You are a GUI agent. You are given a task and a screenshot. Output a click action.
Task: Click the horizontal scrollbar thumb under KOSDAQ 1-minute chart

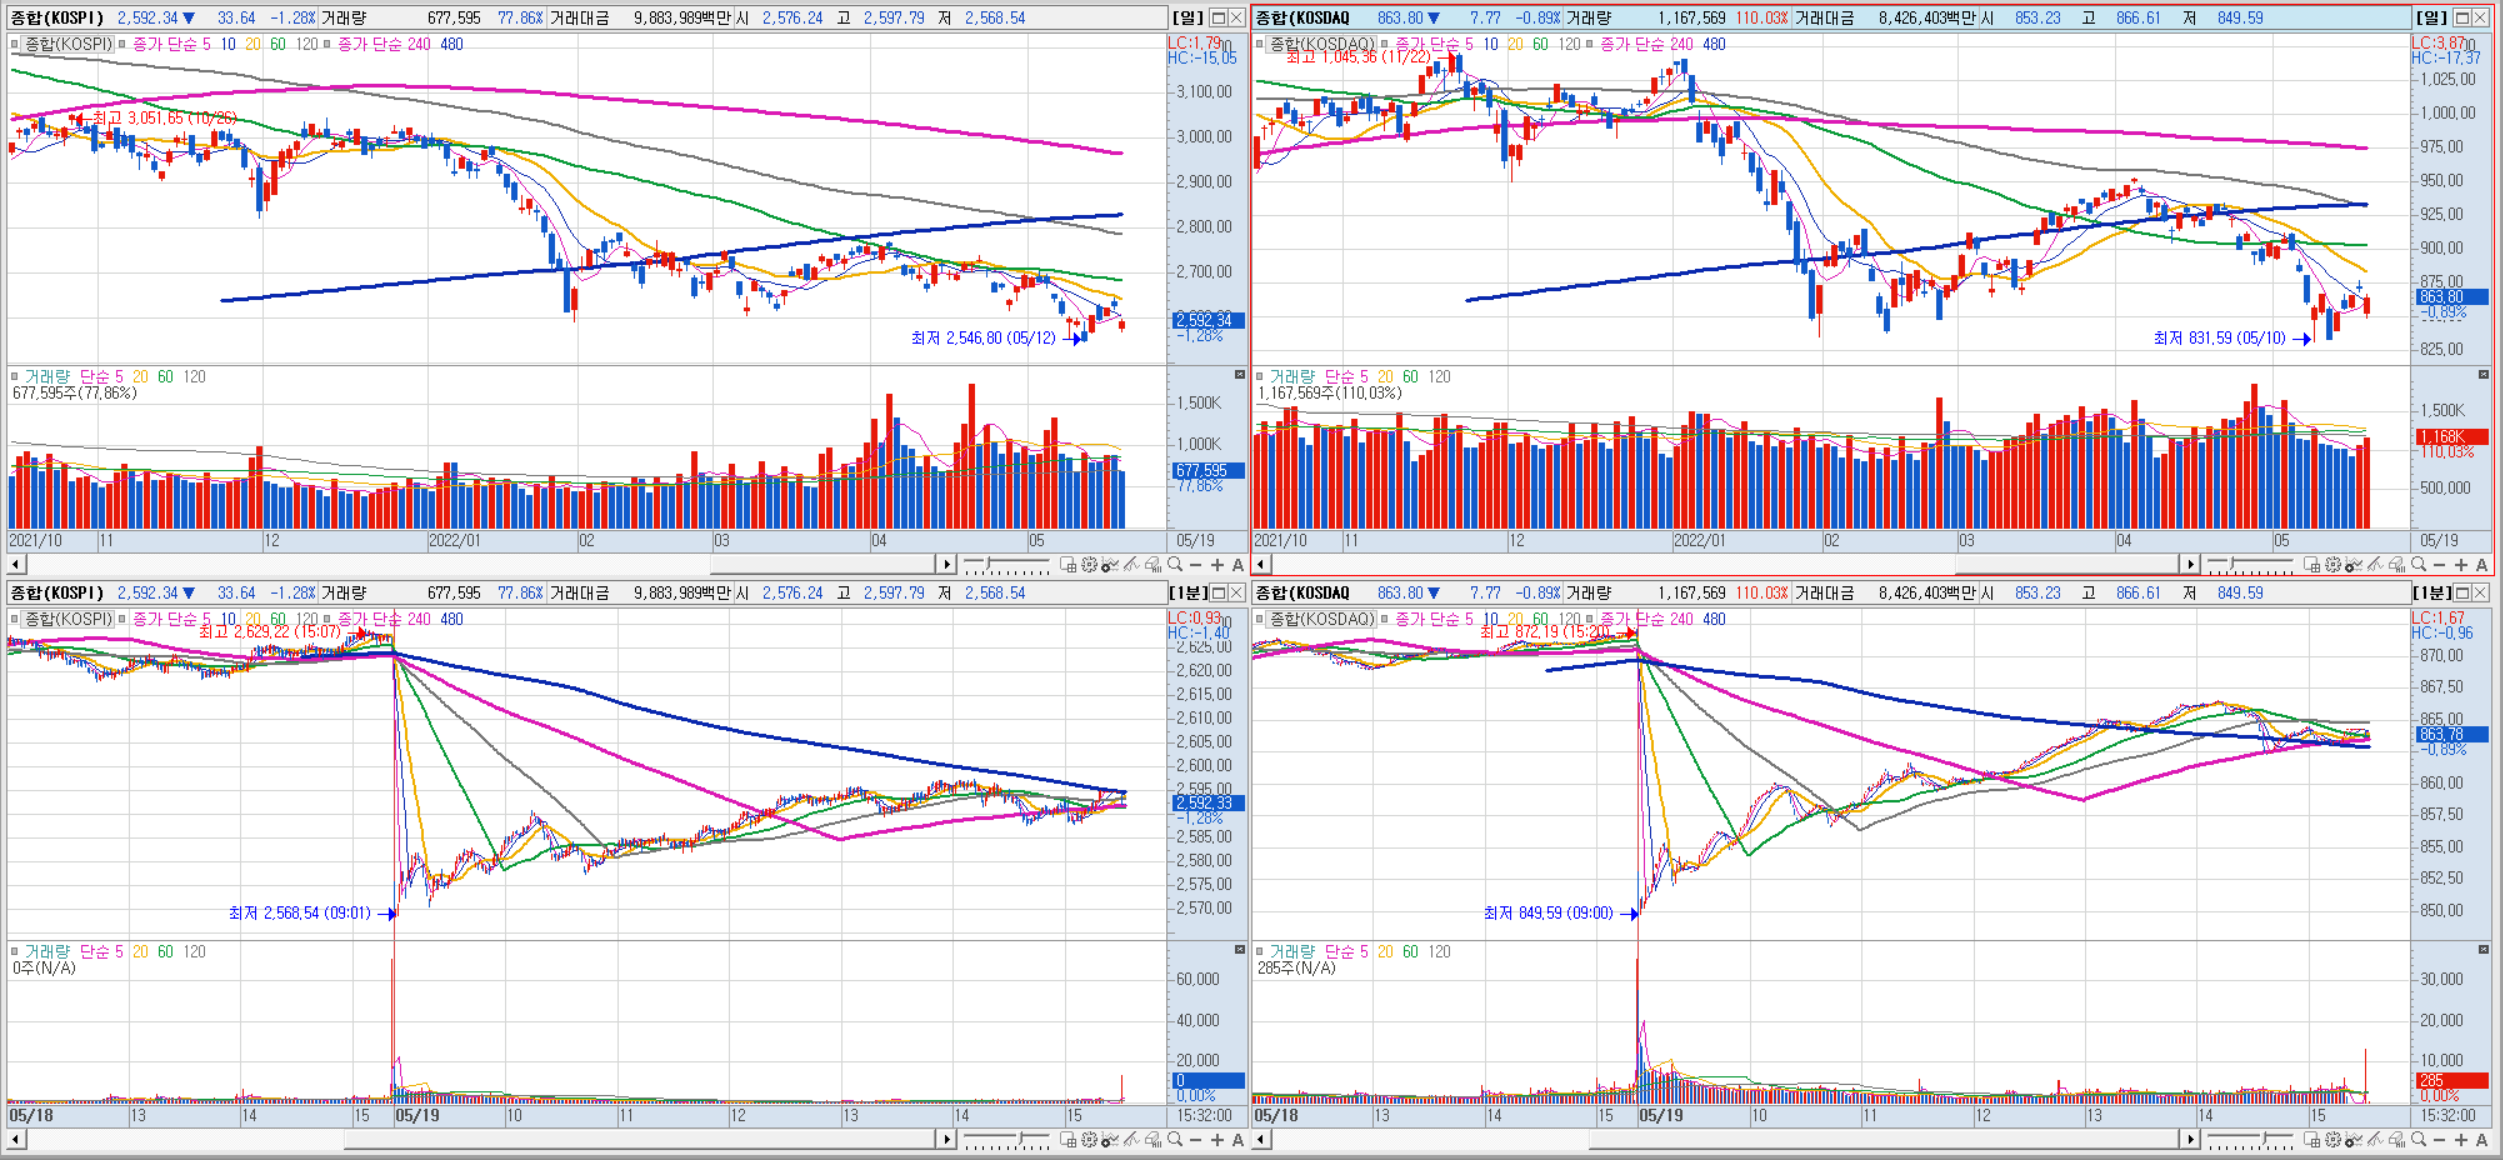(x=1884, y=1140)
